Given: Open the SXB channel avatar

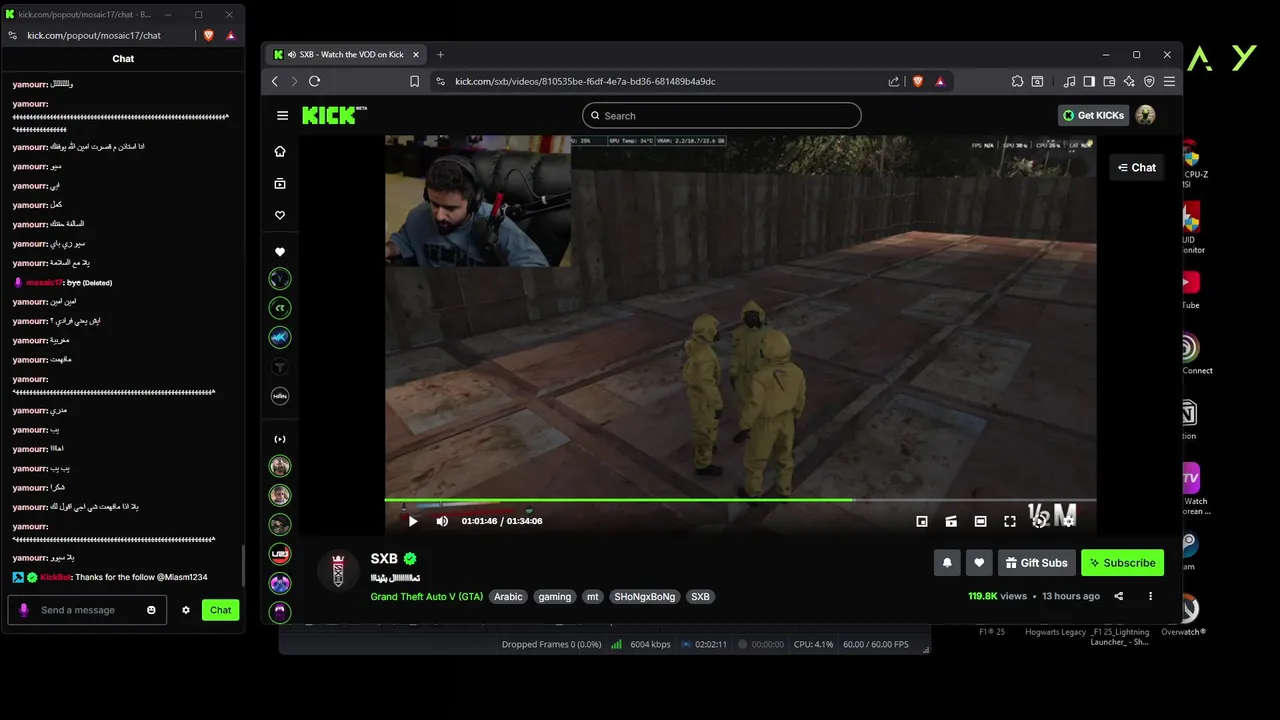Looking at the screenshot, I should coord(338,570).
